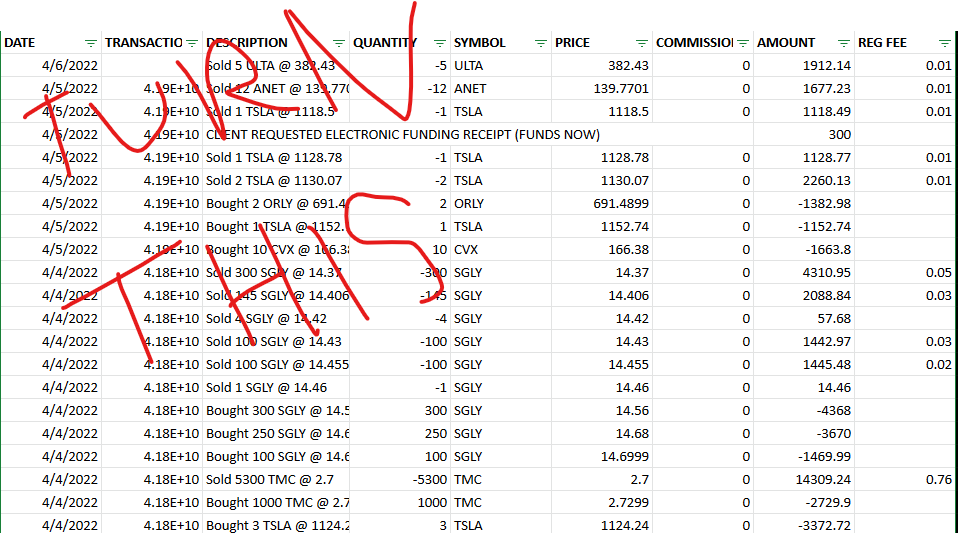
Task: Select the description Sold 1 TSLA @ 1128.78
Action: [x=276, y=158]
